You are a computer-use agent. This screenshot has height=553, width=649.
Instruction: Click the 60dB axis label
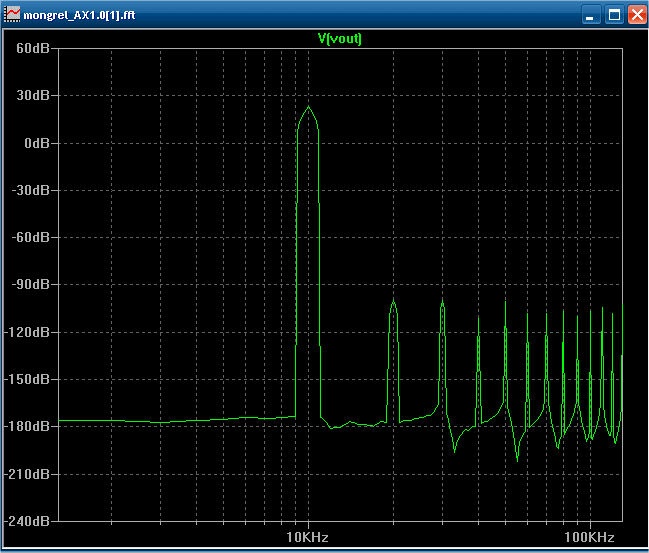[33, 48]
